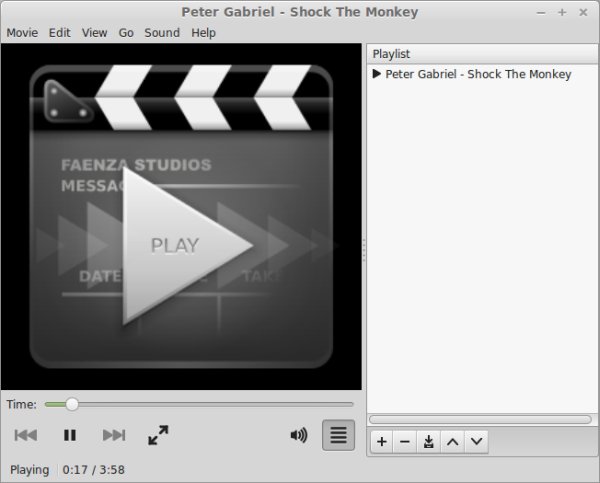Click the Playing status text
Image resolution: width=600 pixels, height=483 pixels.
[x=29, y=470]
